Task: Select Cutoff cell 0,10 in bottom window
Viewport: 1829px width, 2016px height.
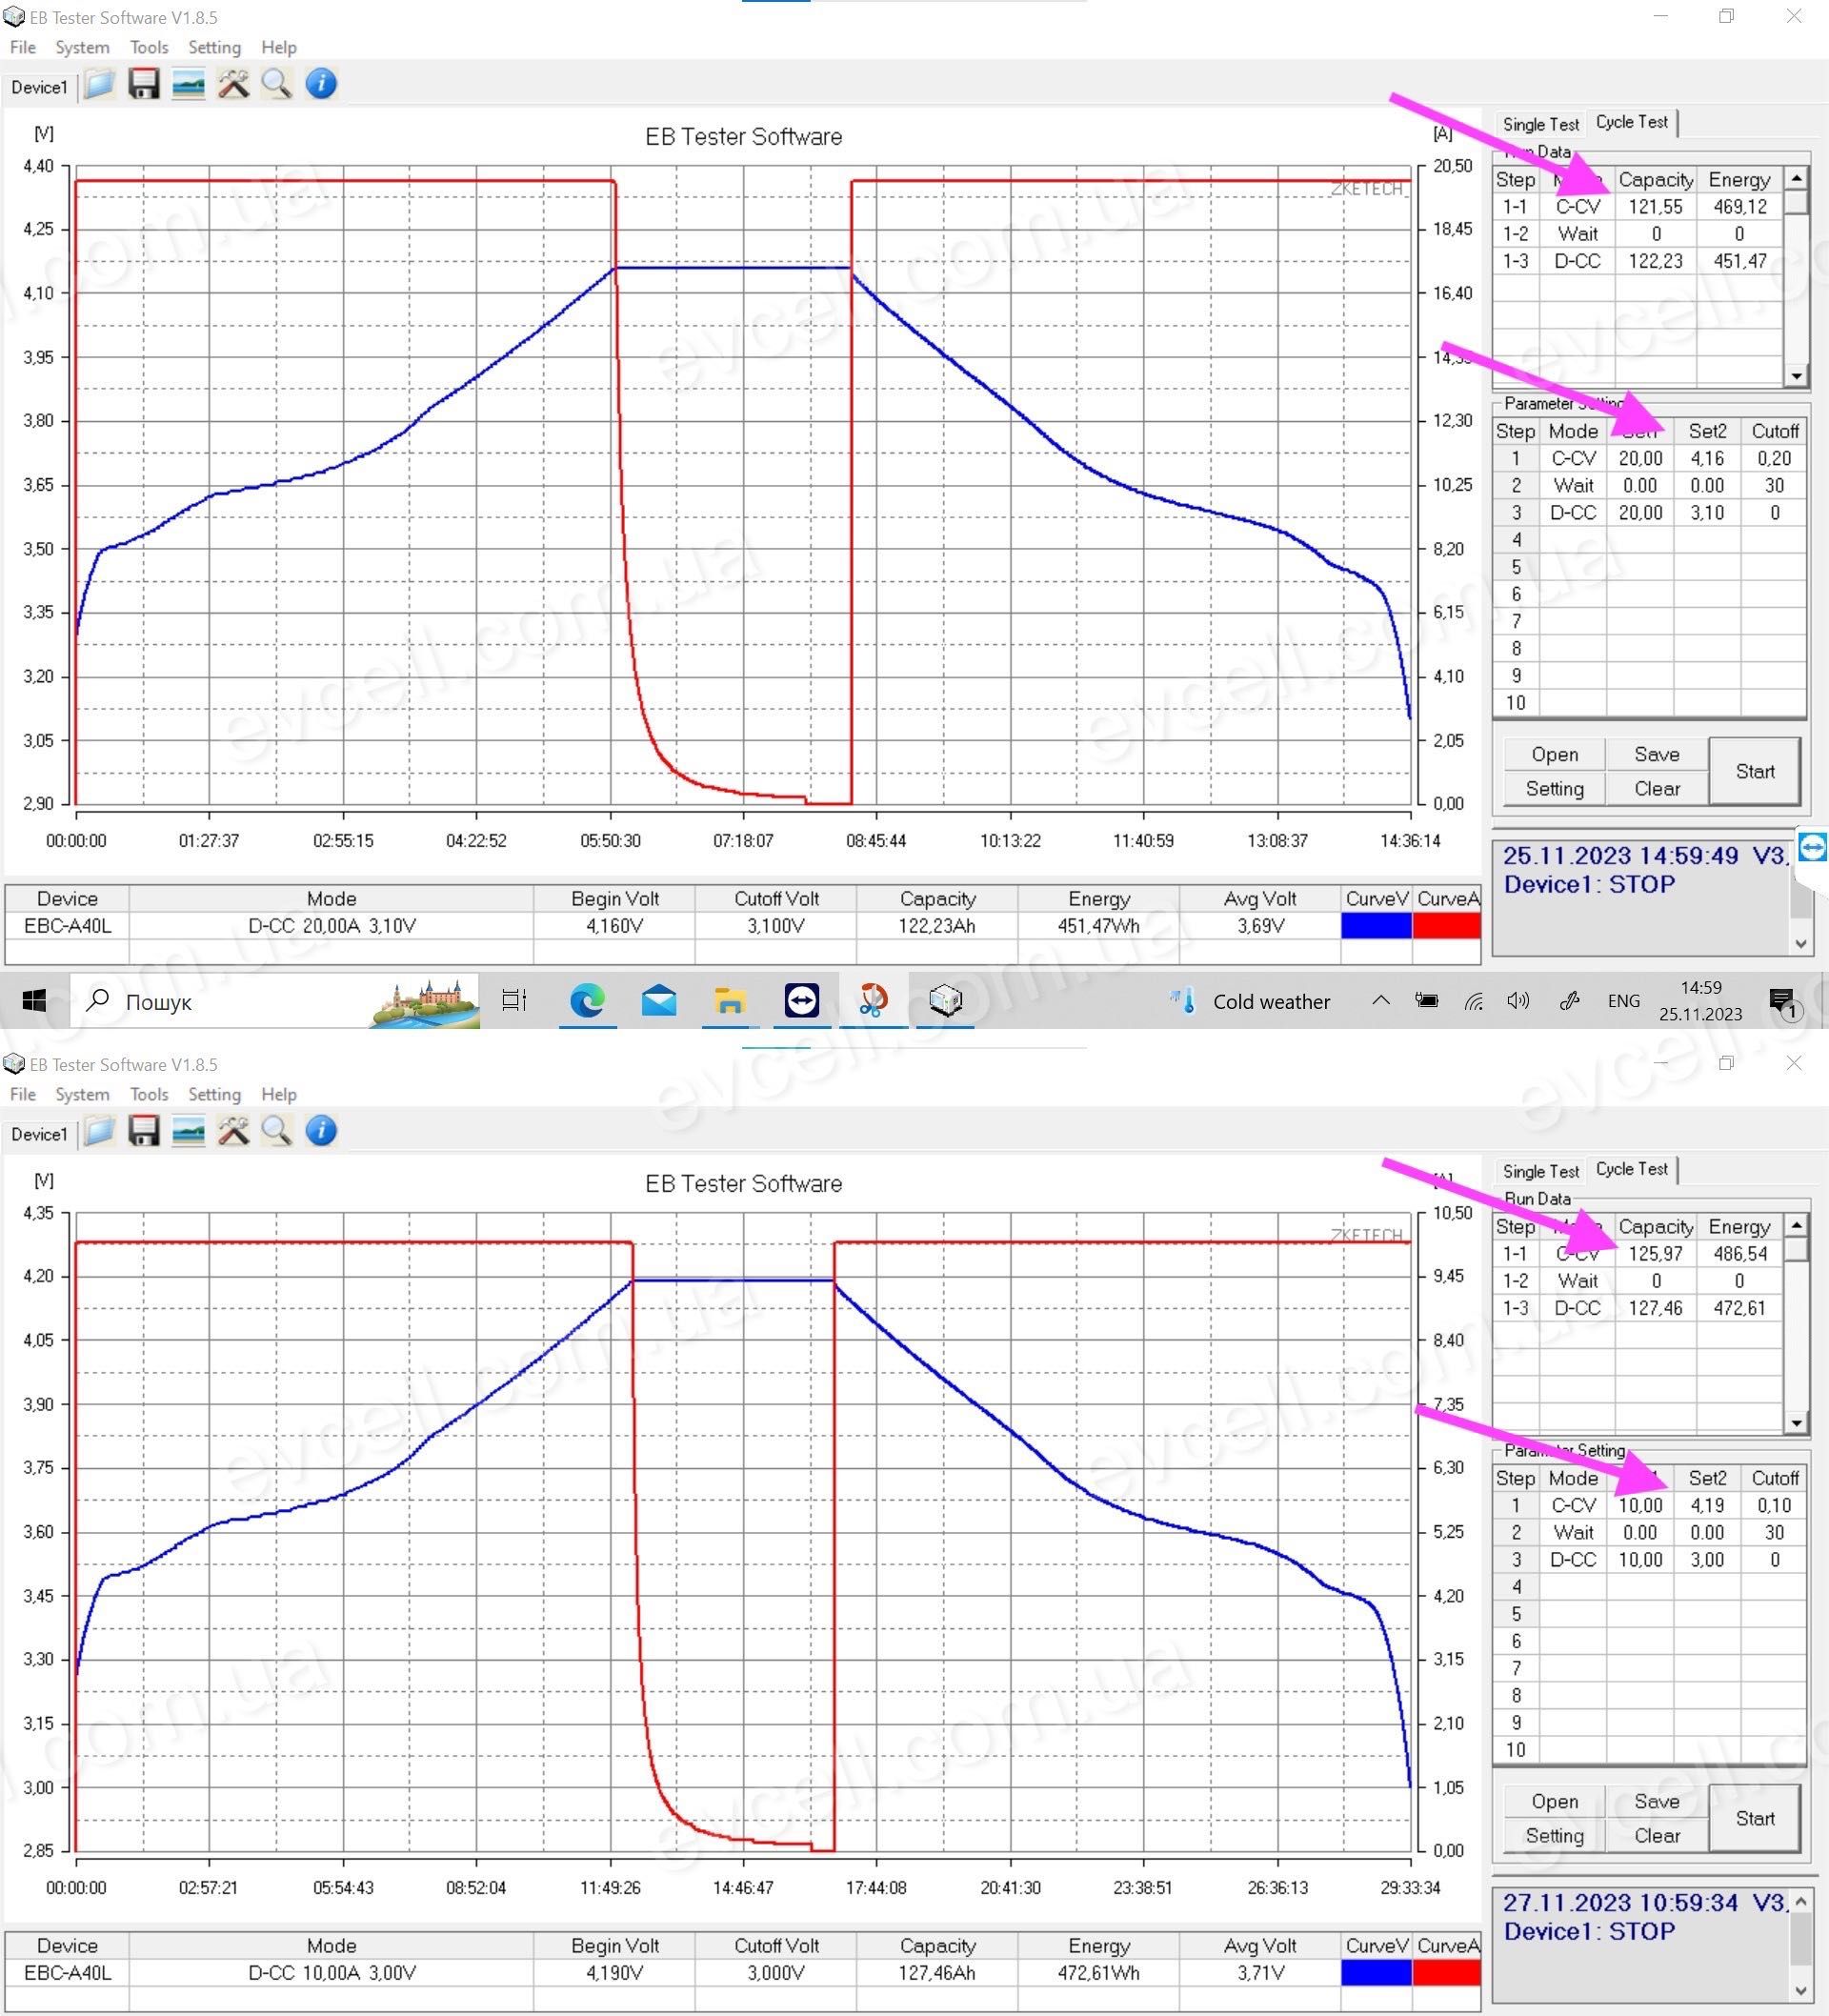Action: [x=1774, y=1505]
